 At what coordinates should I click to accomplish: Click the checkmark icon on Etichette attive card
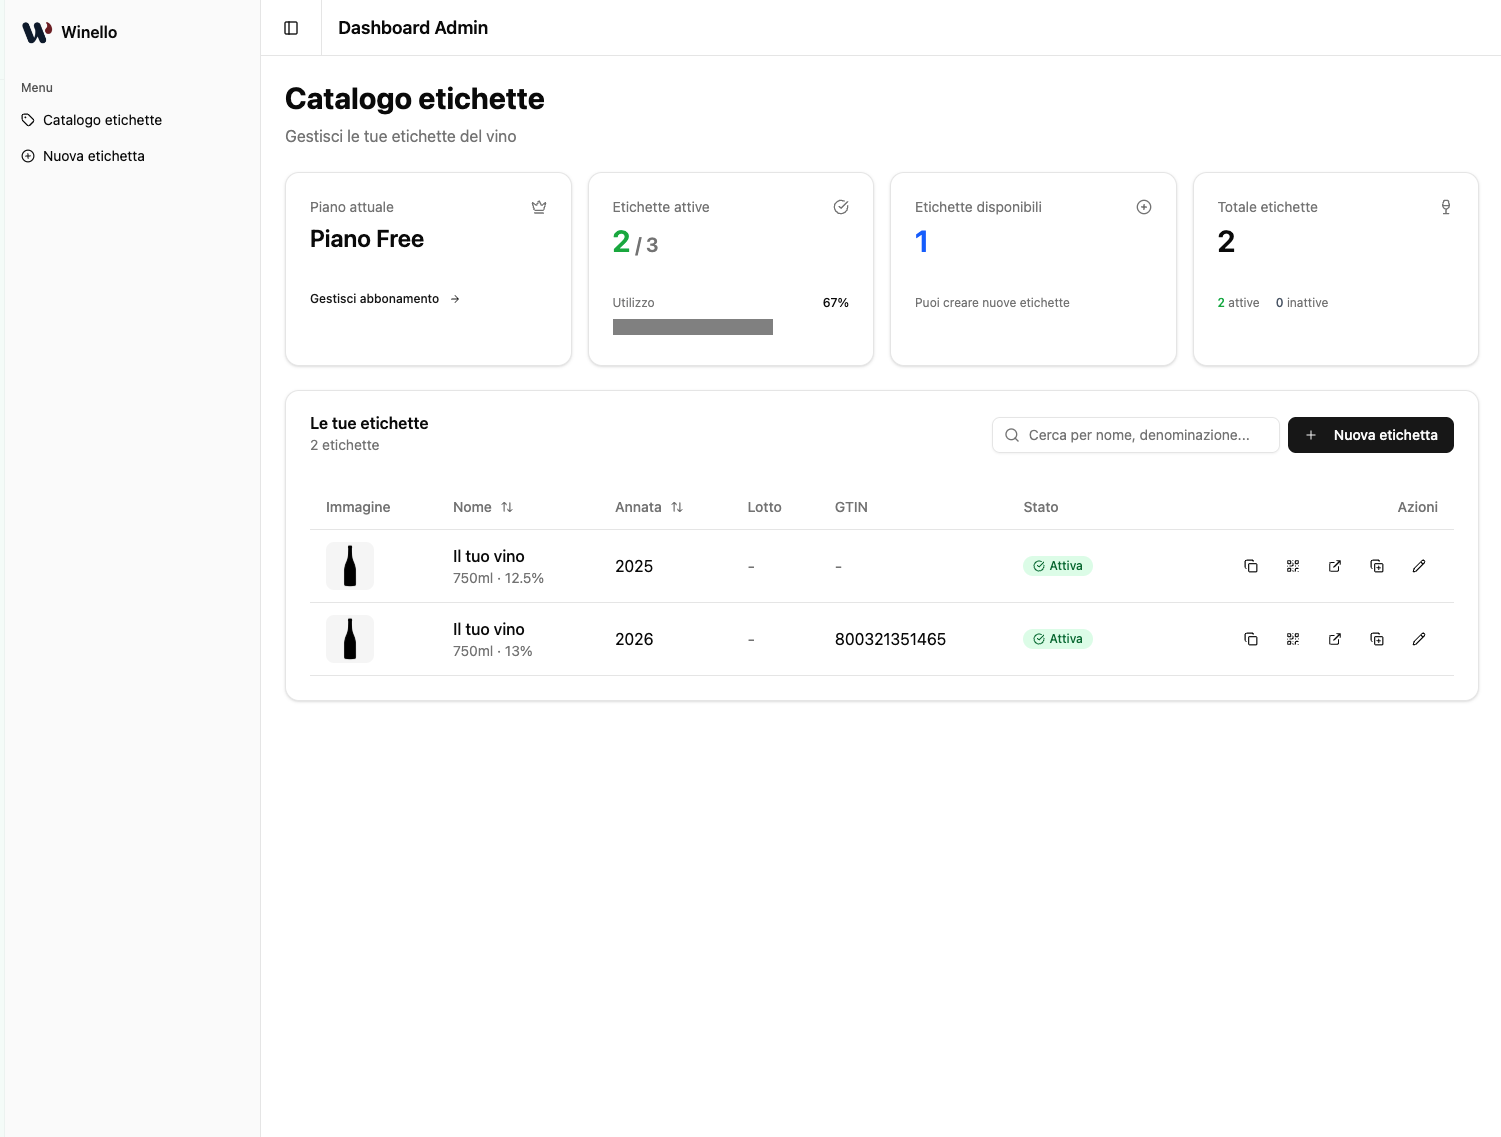click(x=840, y=206)
